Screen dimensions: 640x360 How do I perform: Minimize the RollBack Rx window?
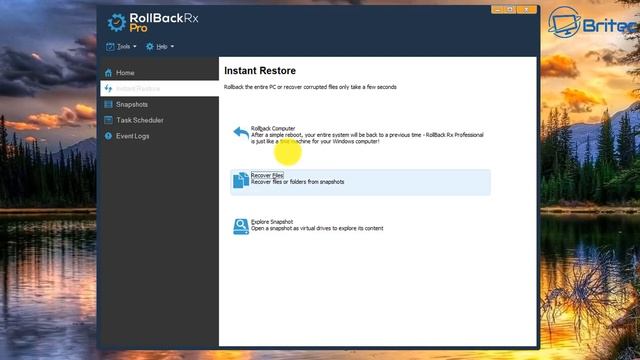tap(498, 10)
